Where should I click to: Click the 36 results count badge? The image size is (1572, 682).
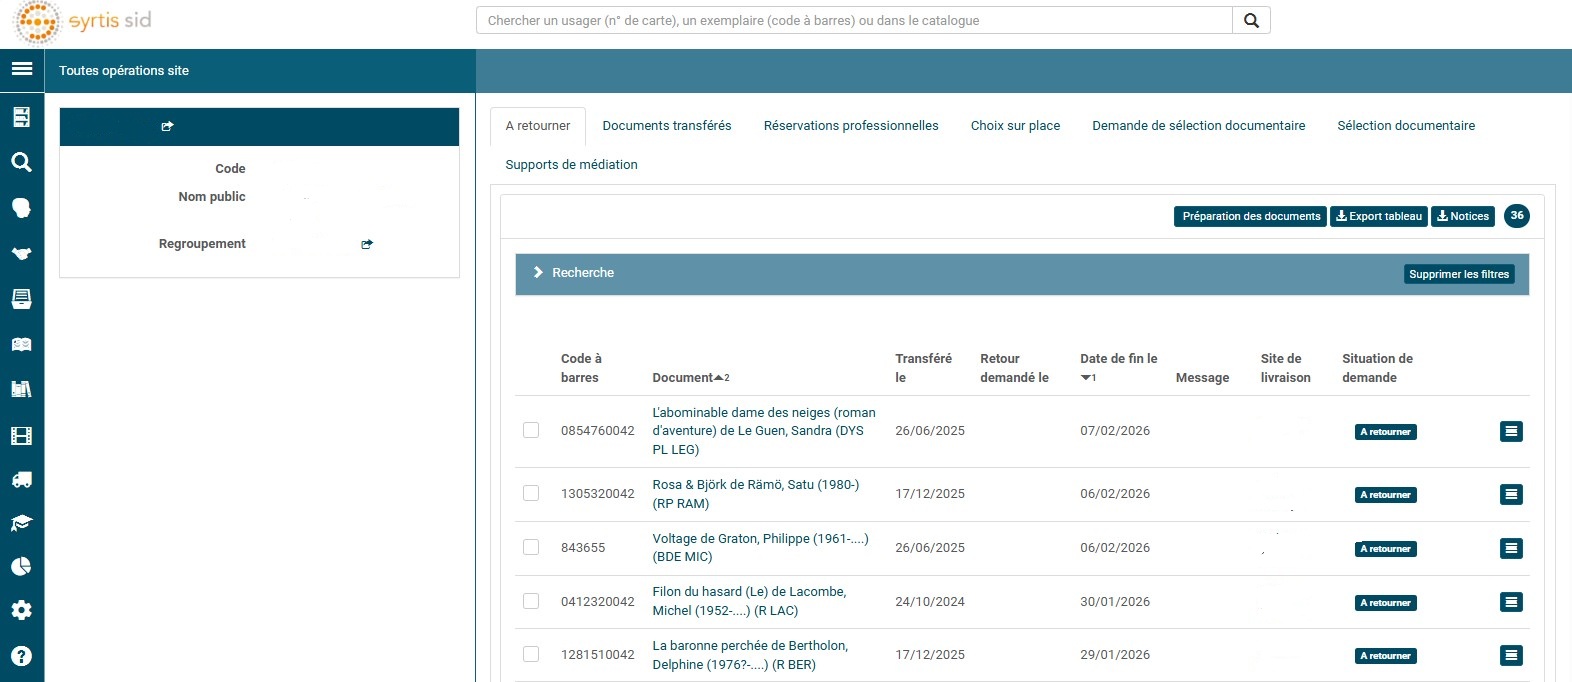[x=1517, y=215]
